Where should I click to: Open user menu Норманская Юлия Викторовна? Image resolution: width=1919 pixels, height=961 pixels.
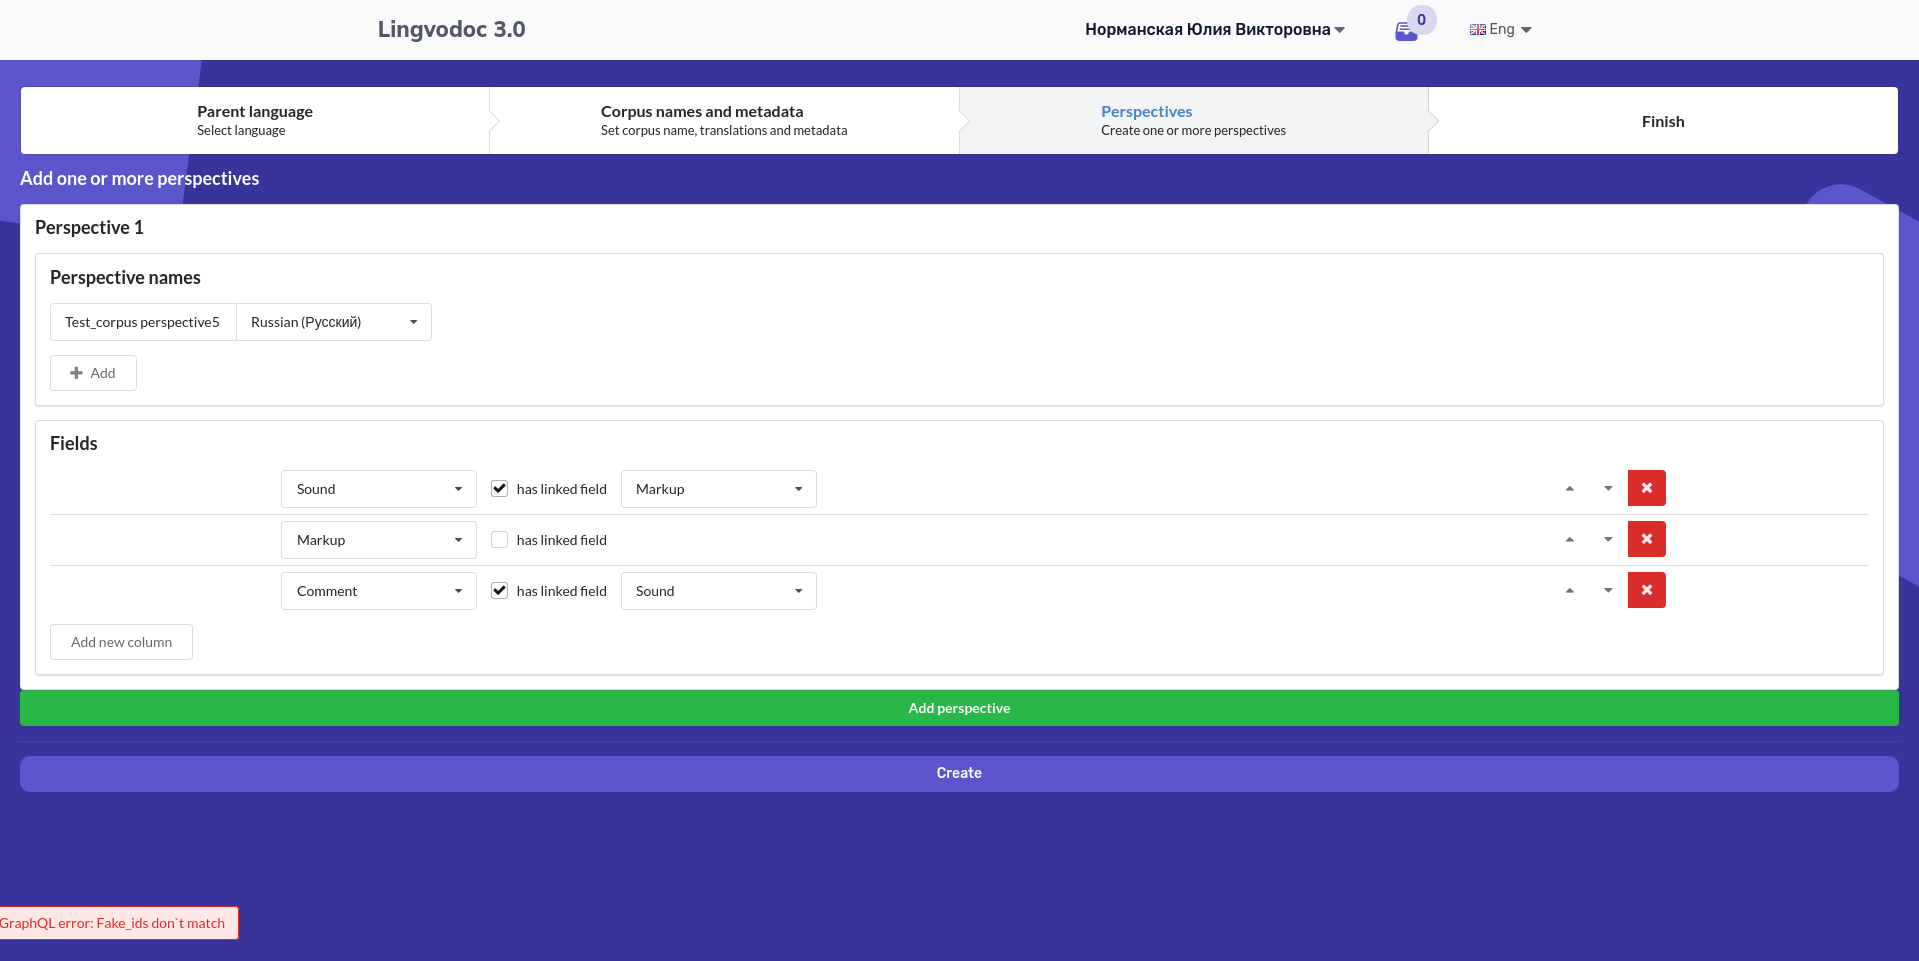(1215, 30)
